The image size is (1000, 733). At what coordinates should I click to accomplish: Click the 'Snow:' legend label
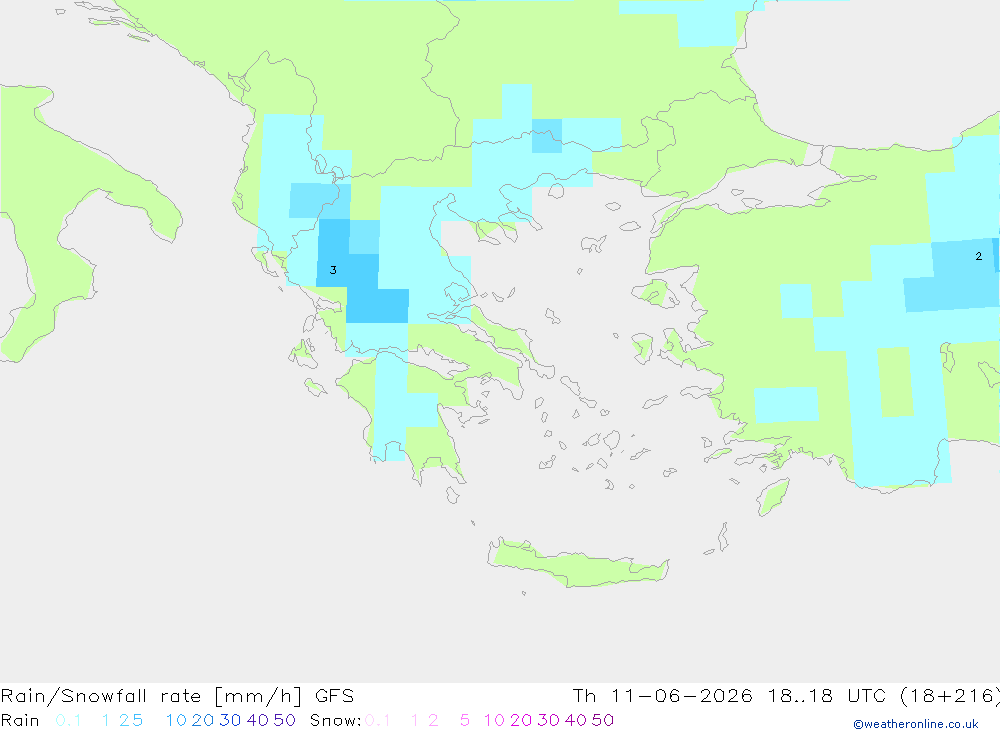coord(335,720)
